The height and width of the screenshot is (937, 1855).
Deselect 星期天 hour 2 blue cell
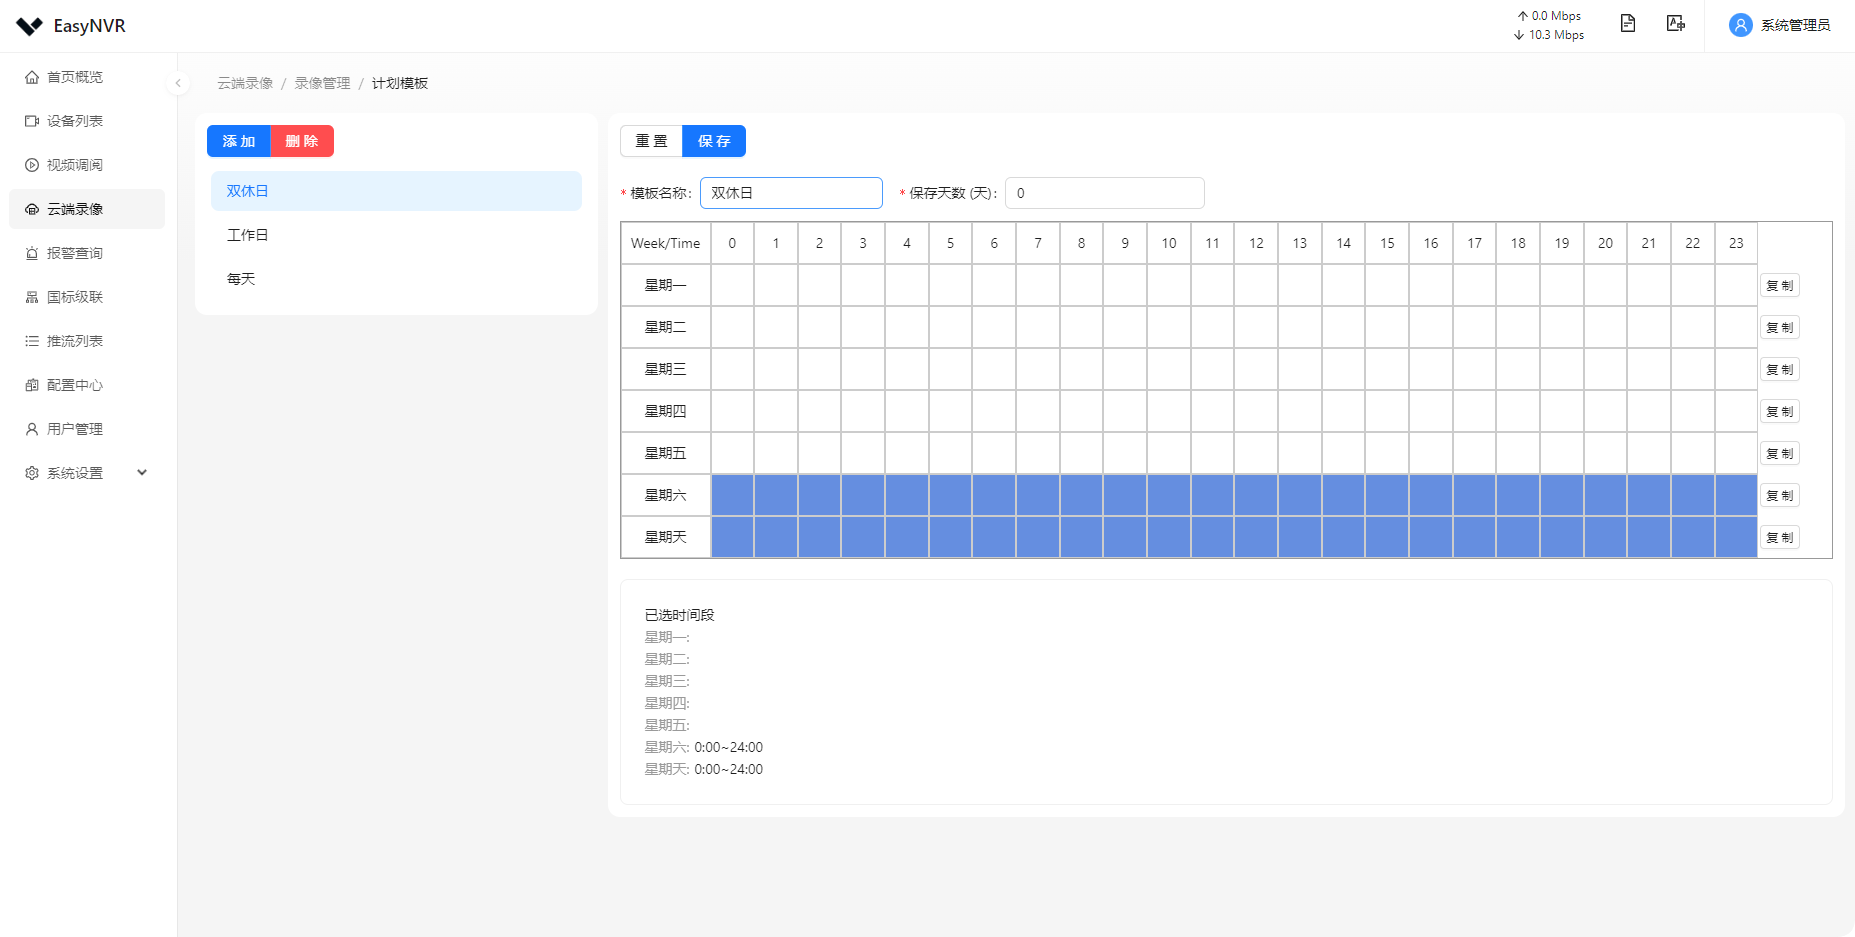(x=819, y=537)
